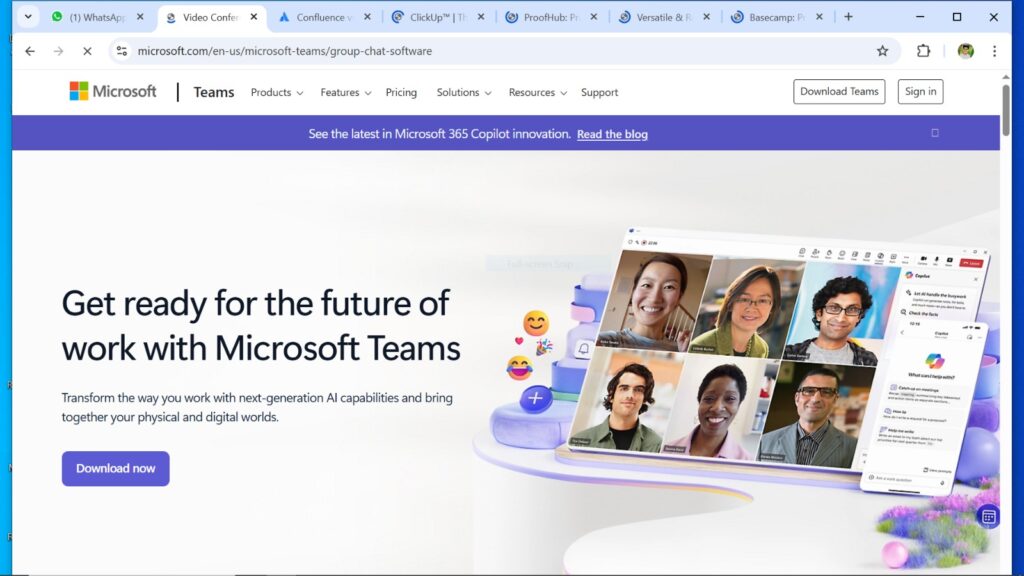Screen dimensions: 1024x576
Task: Open the Chrome profile avatar
Action: (966, 51)
